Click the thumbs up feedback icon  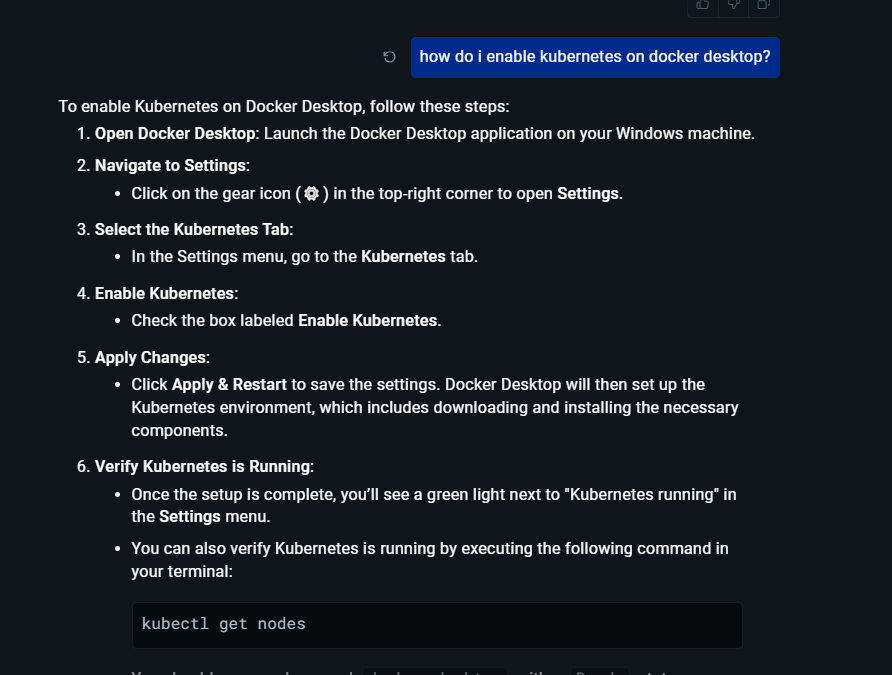[x=703, y=5]
